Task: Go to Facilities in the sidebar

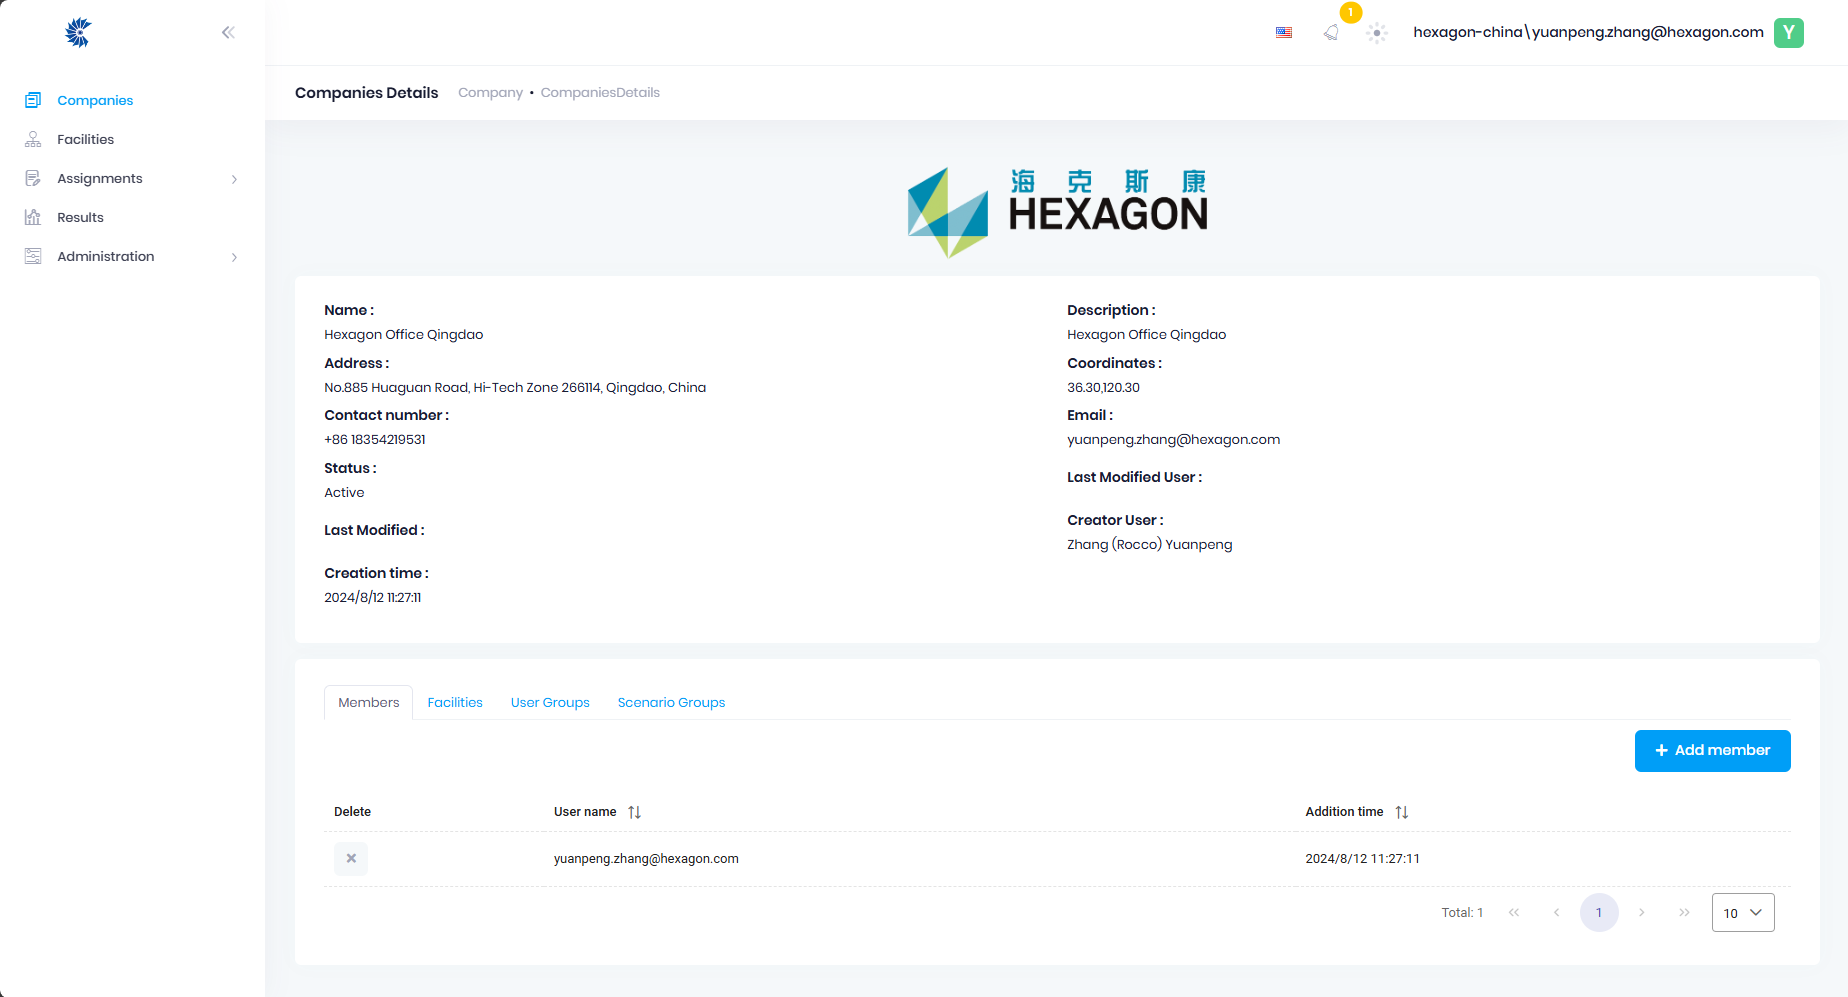Action: pyautogui.click(x=85, y=140)
